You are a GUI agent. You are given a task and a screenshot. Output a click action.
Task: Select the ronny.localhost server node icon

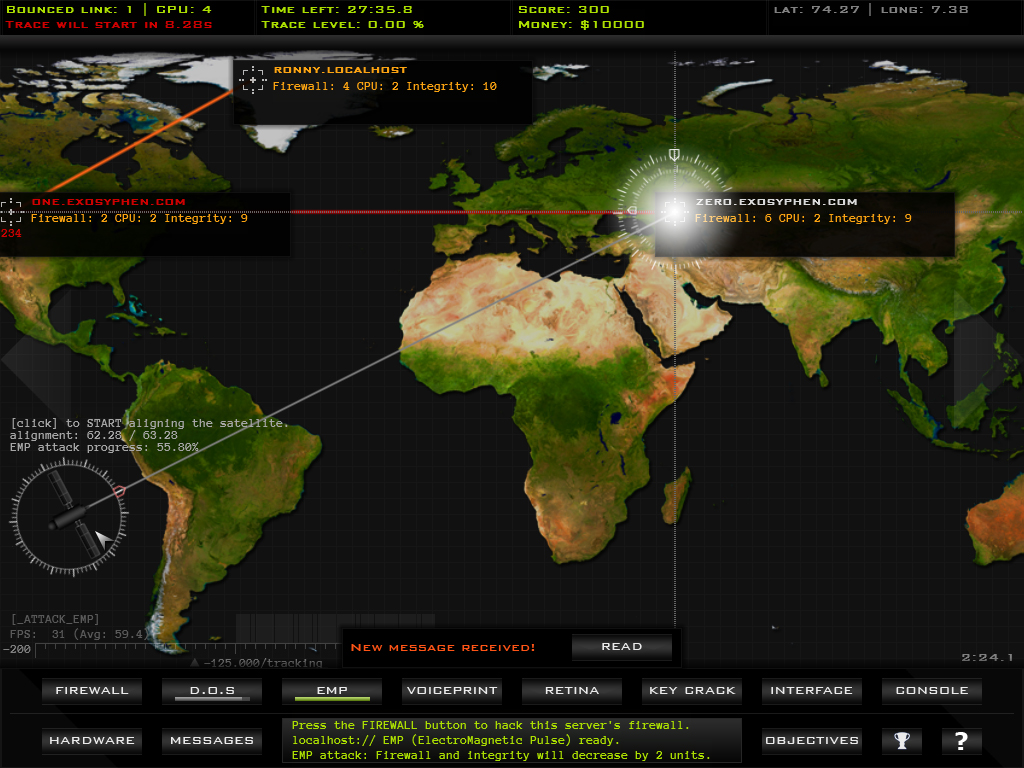252,79
